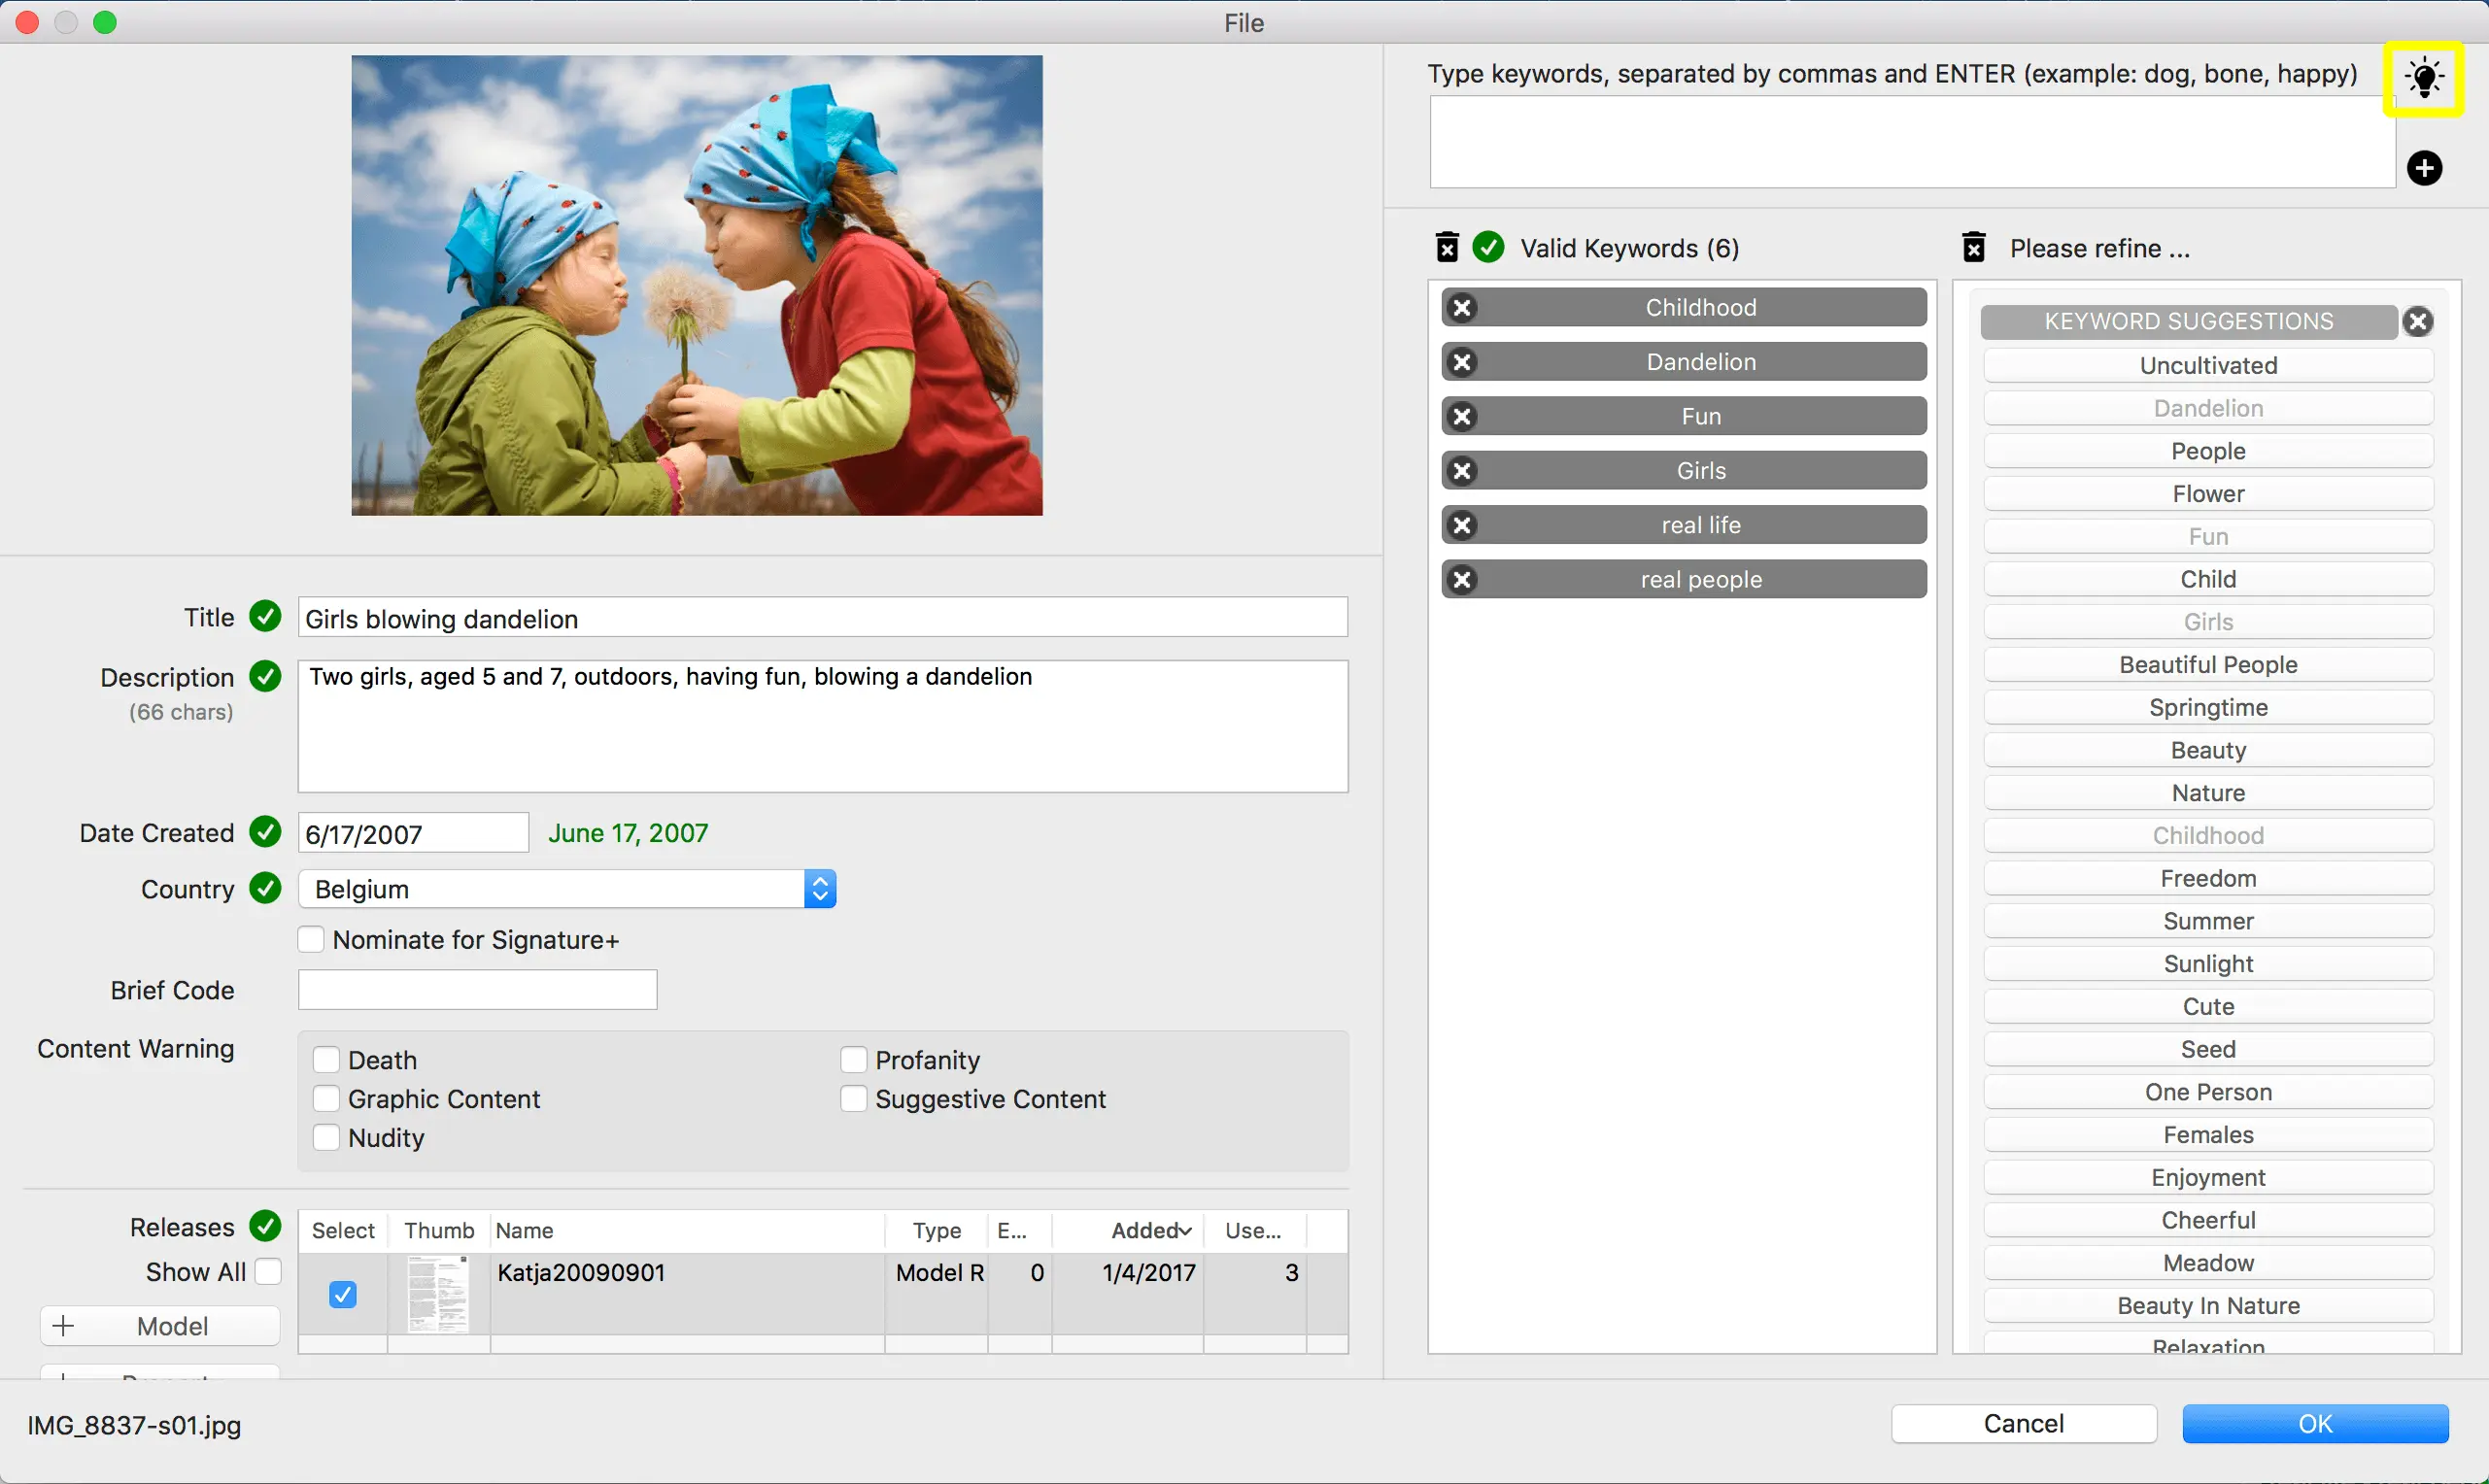Click the Name column header in releases
Image resolution: width=2489 pixels, height=1484 pixels.
click(686, 1231)
